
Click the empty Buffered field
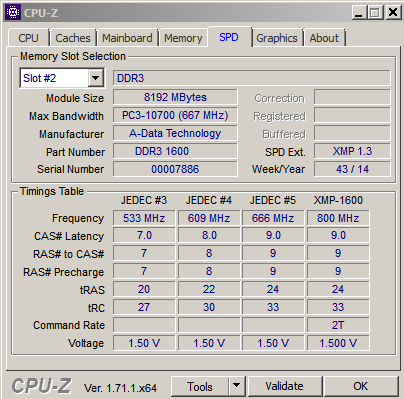click(x=352, y=133)
